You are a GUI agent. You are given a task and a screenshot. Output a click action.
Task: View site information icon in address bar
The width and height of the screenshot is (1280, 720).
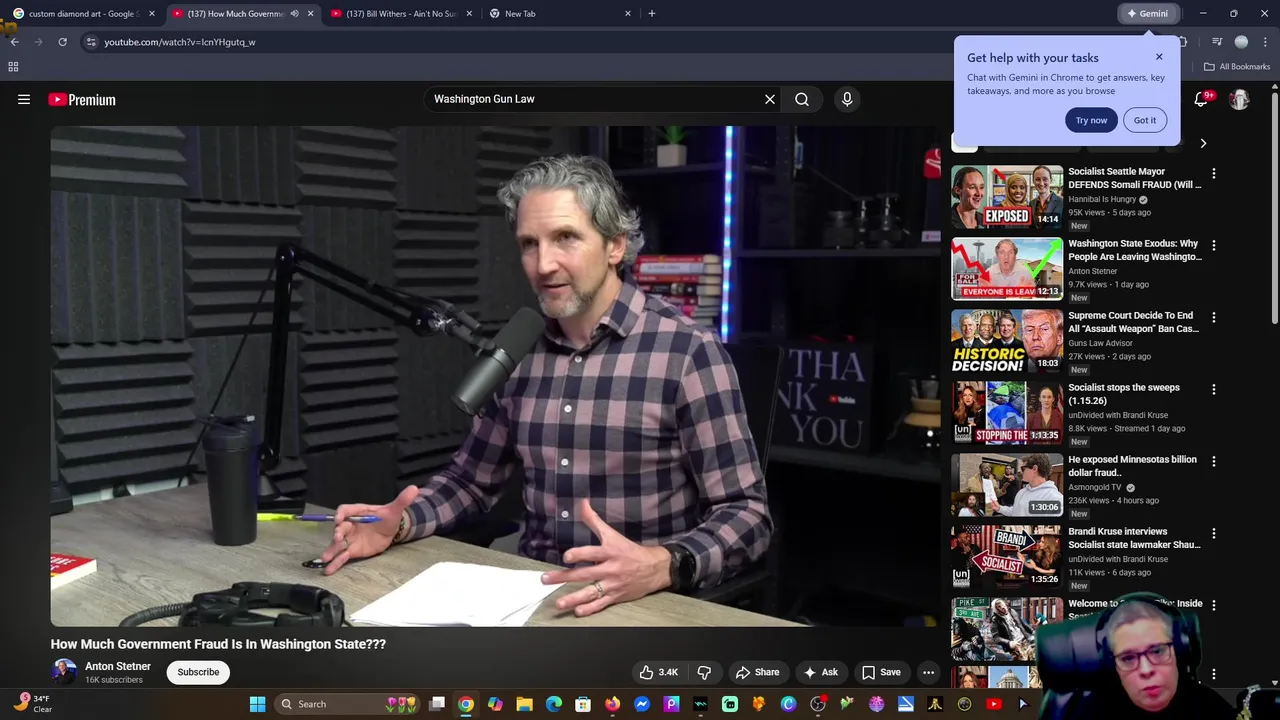[x=91, y=42]
